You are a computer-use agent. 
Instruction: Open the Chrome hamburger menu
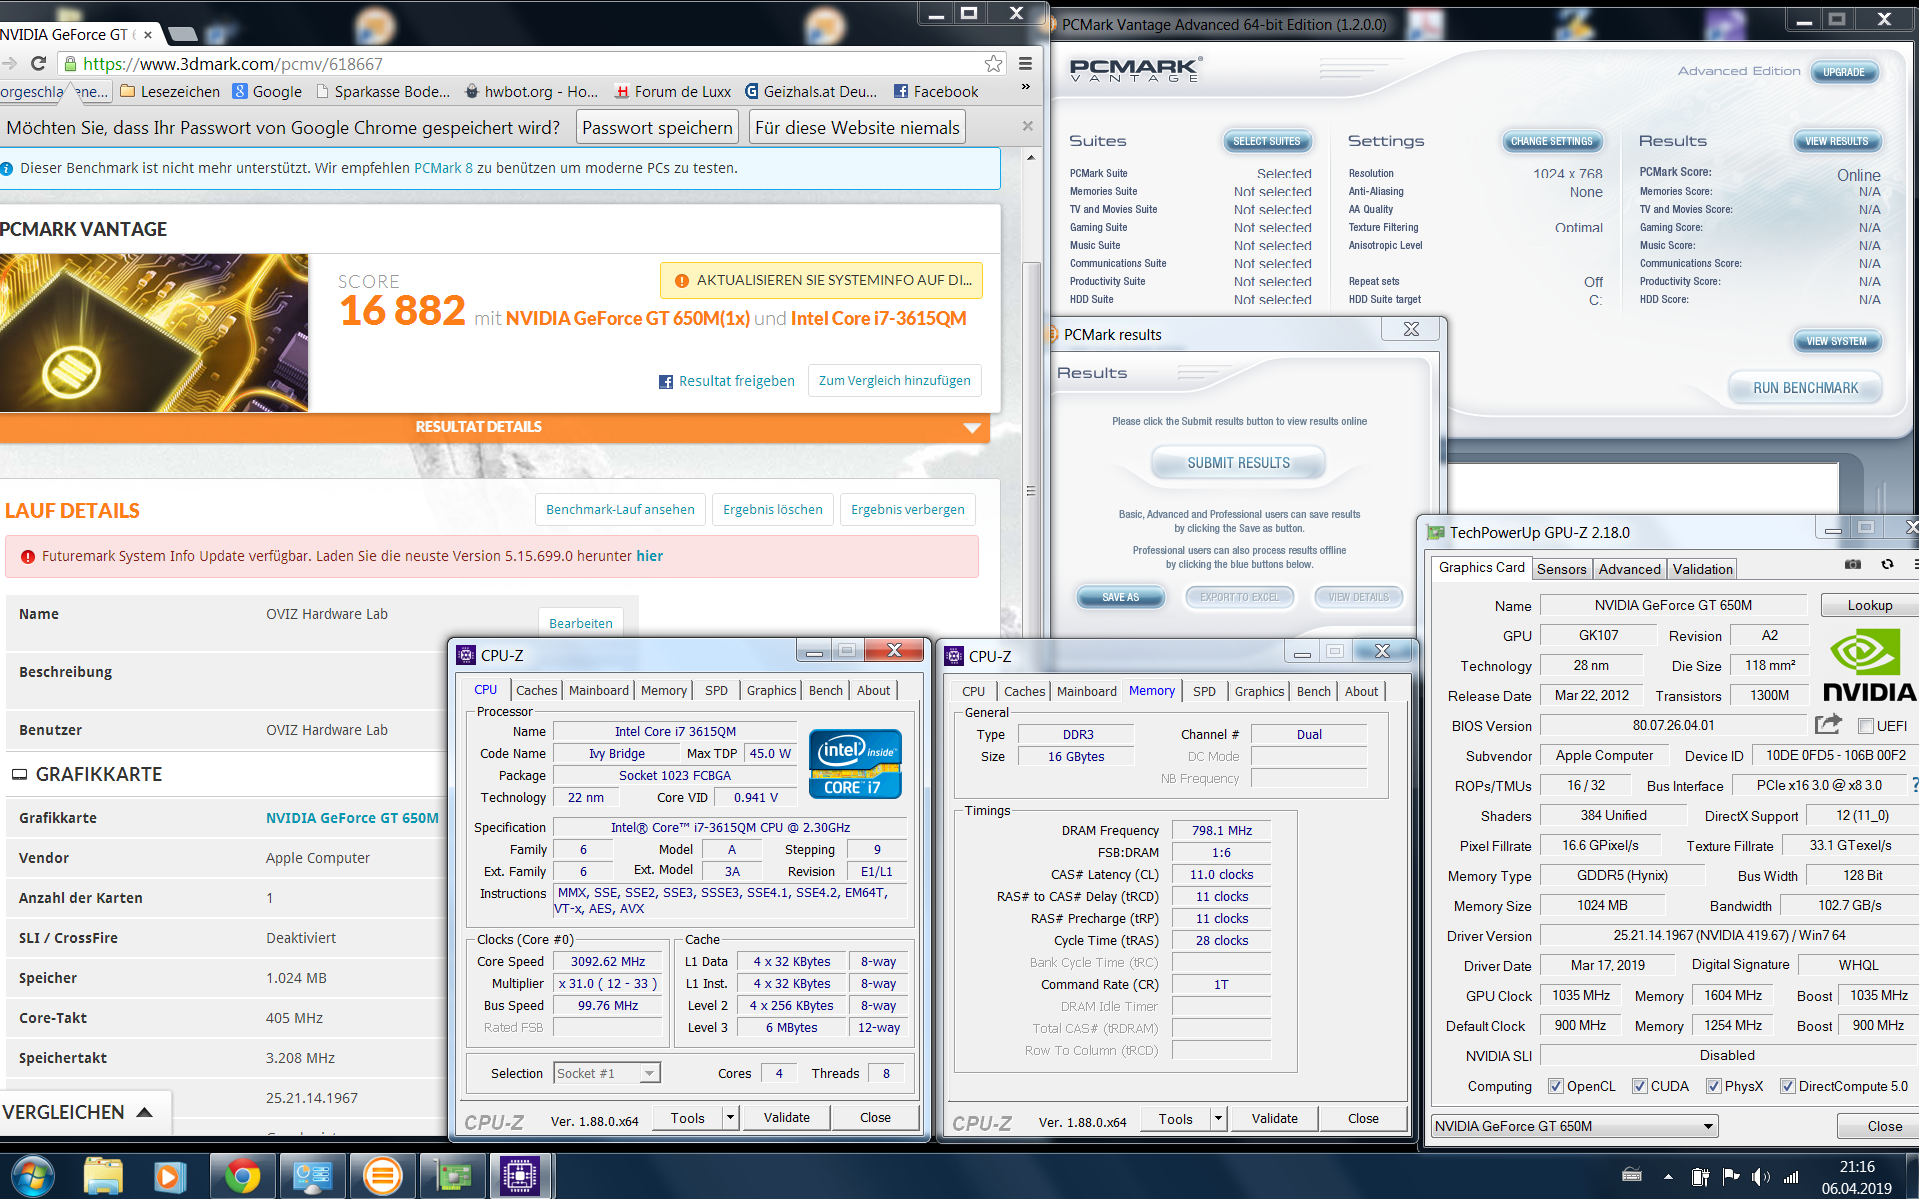1025,64
